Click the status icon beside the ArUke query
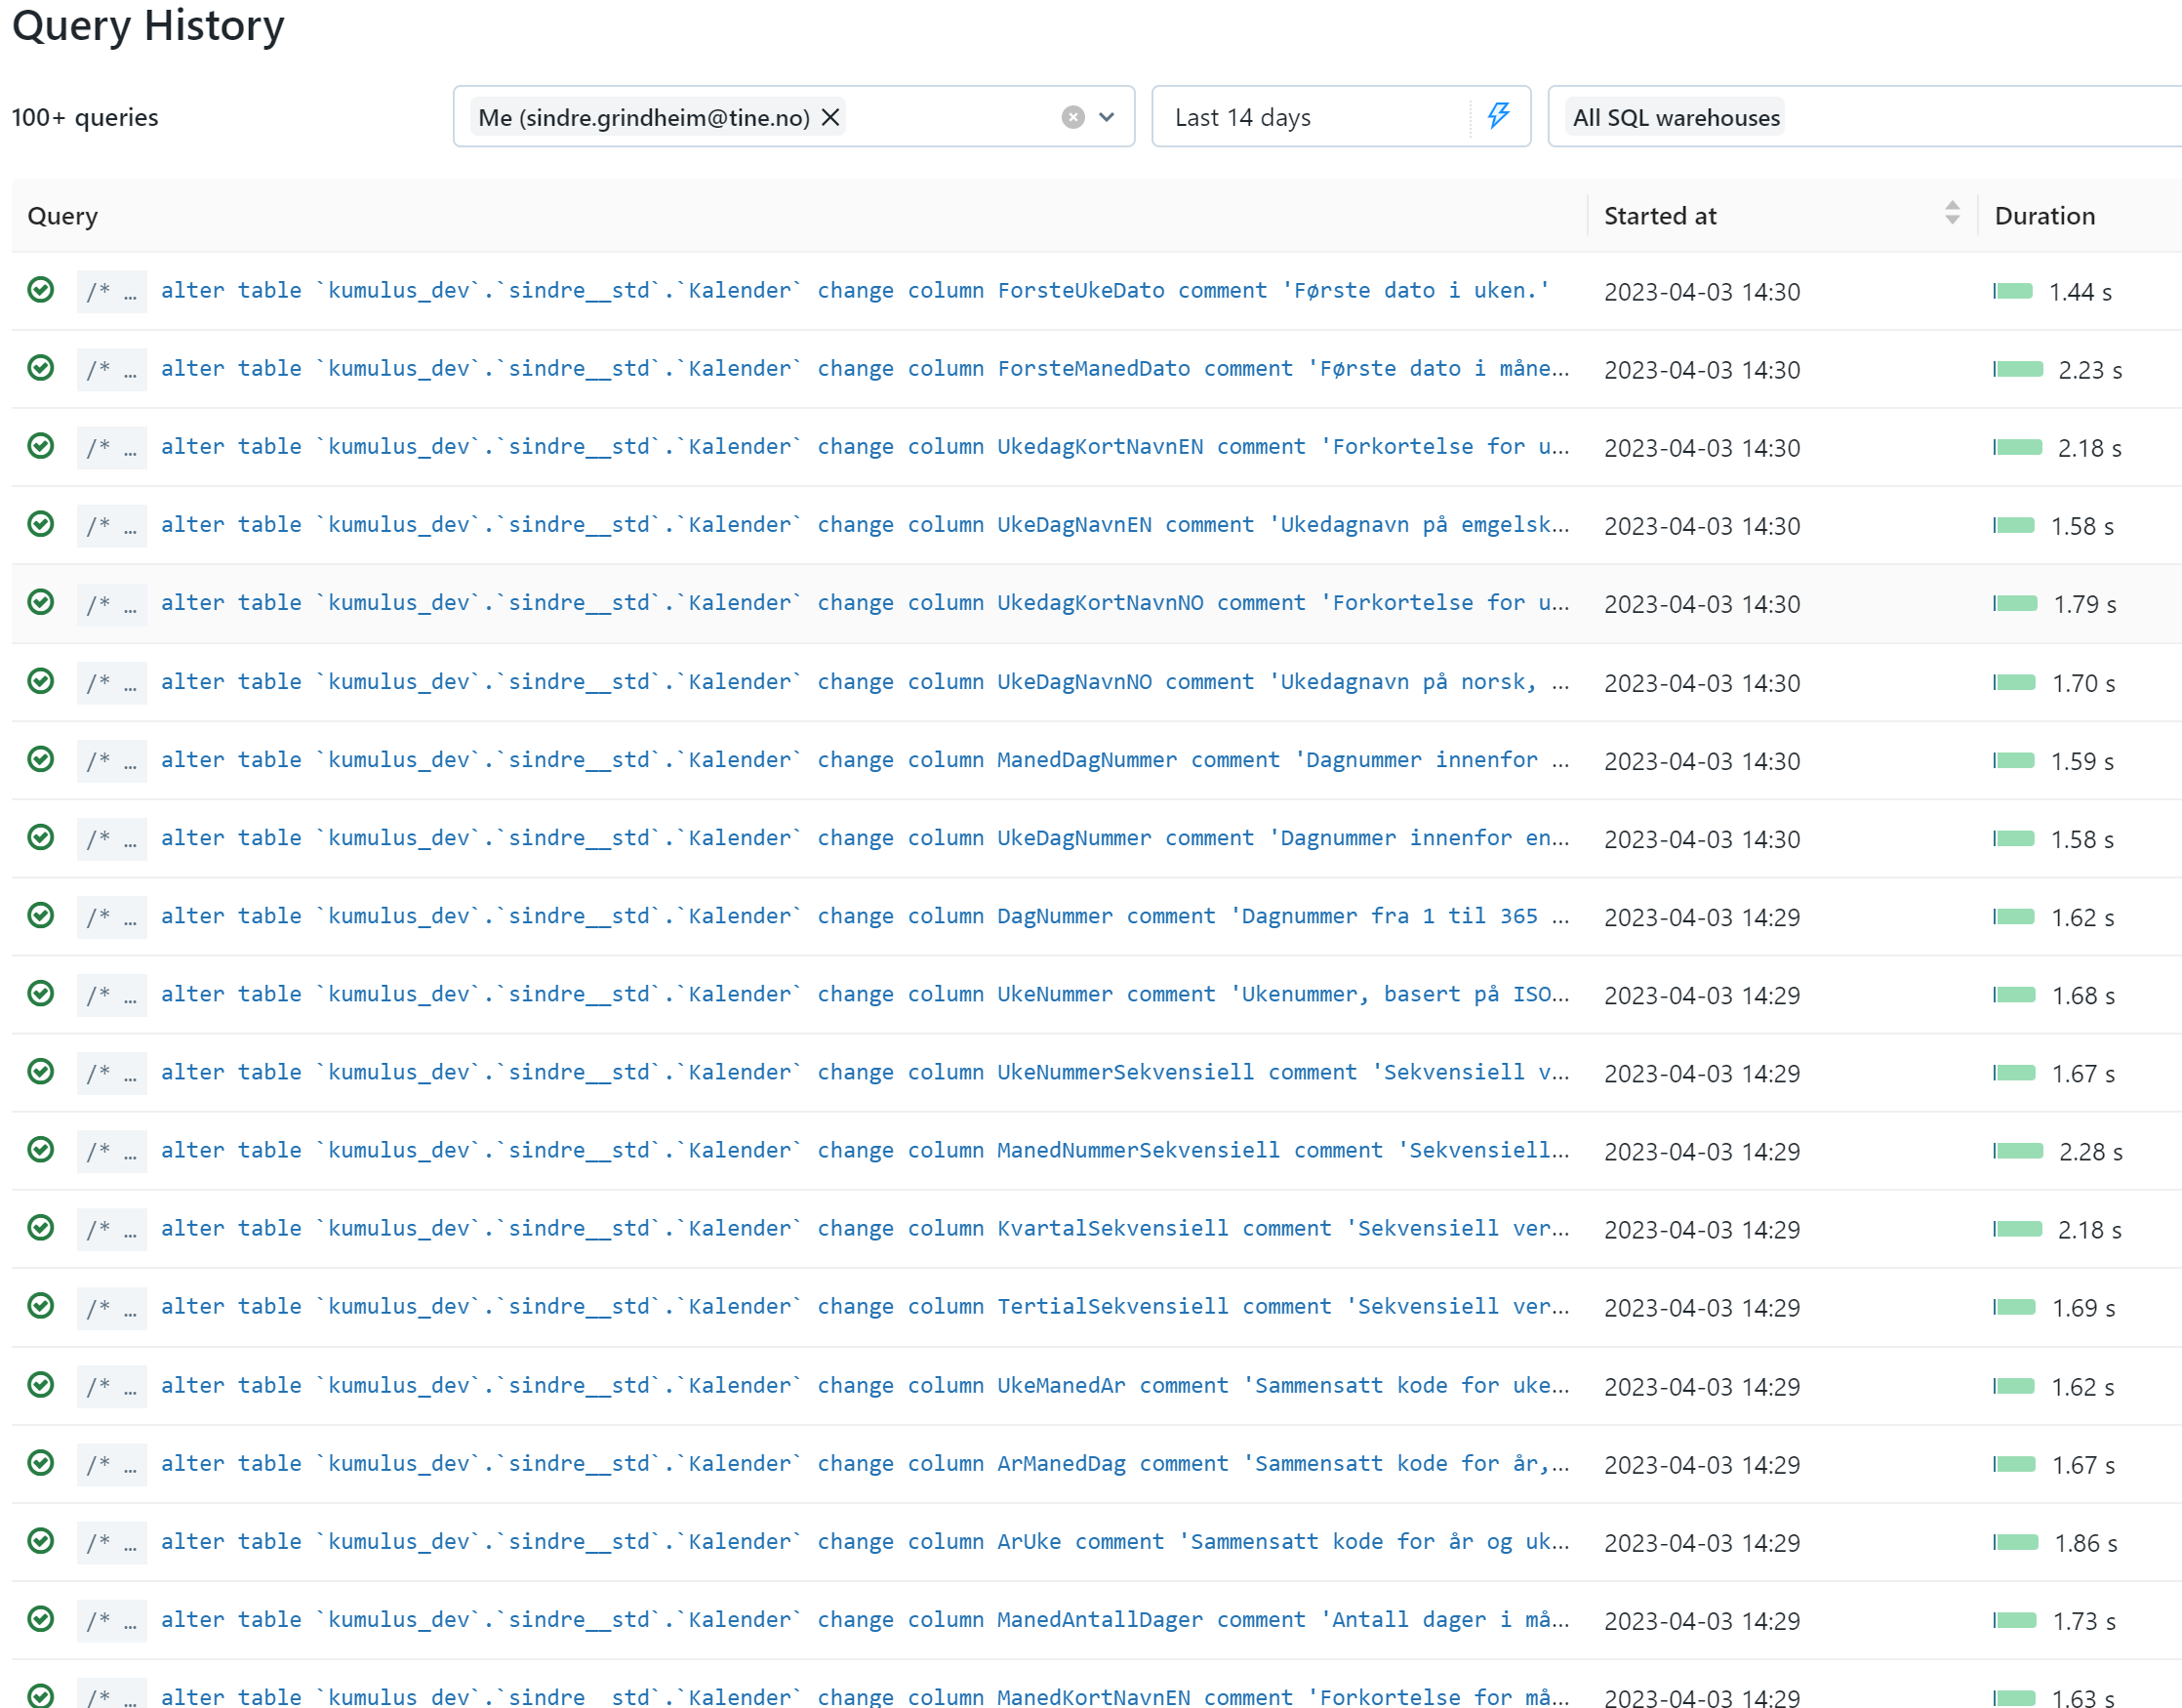This screenshot has height=1708, width=2182. coord(40,1541)
